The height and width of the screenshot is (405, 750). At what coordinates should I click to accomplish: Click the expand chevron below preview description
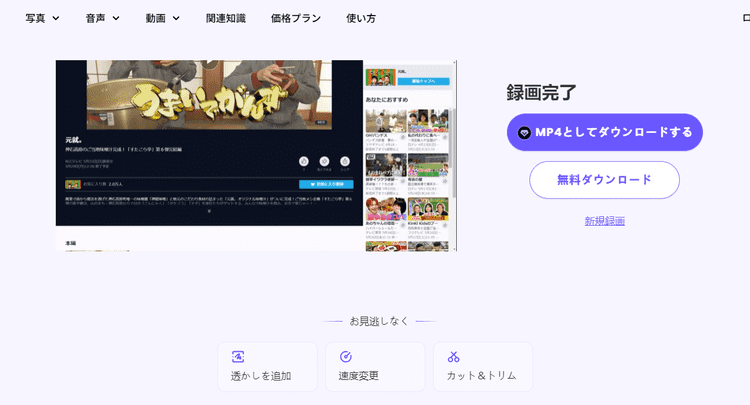point(209,211)
